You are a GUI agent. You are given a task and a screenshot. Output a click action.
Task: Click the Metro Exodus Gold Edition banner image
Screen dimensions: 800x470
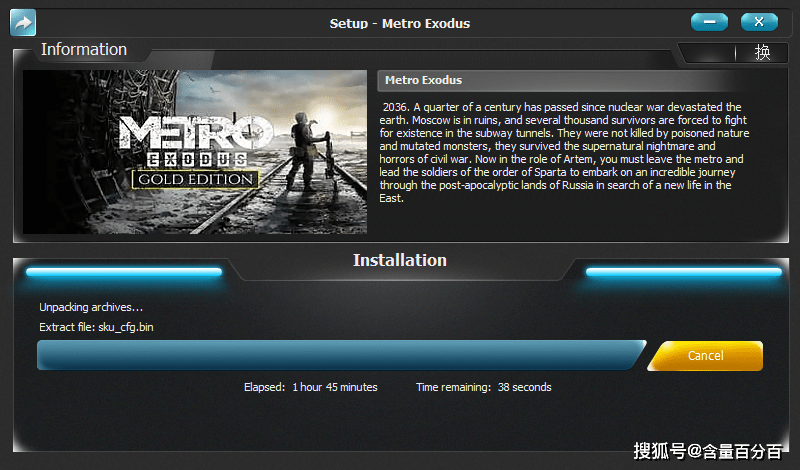tap(195, 152)
